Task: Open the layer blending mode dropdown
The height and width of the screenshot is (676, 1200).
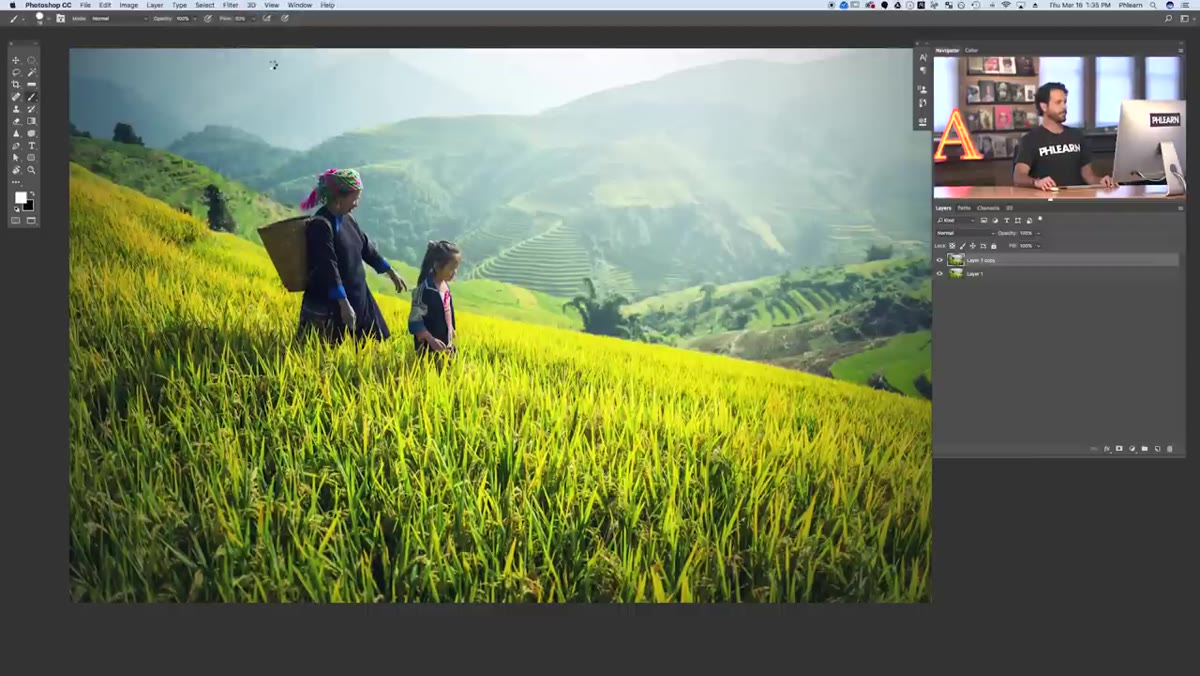Action: pyautogui.click(x=966, y=233)
